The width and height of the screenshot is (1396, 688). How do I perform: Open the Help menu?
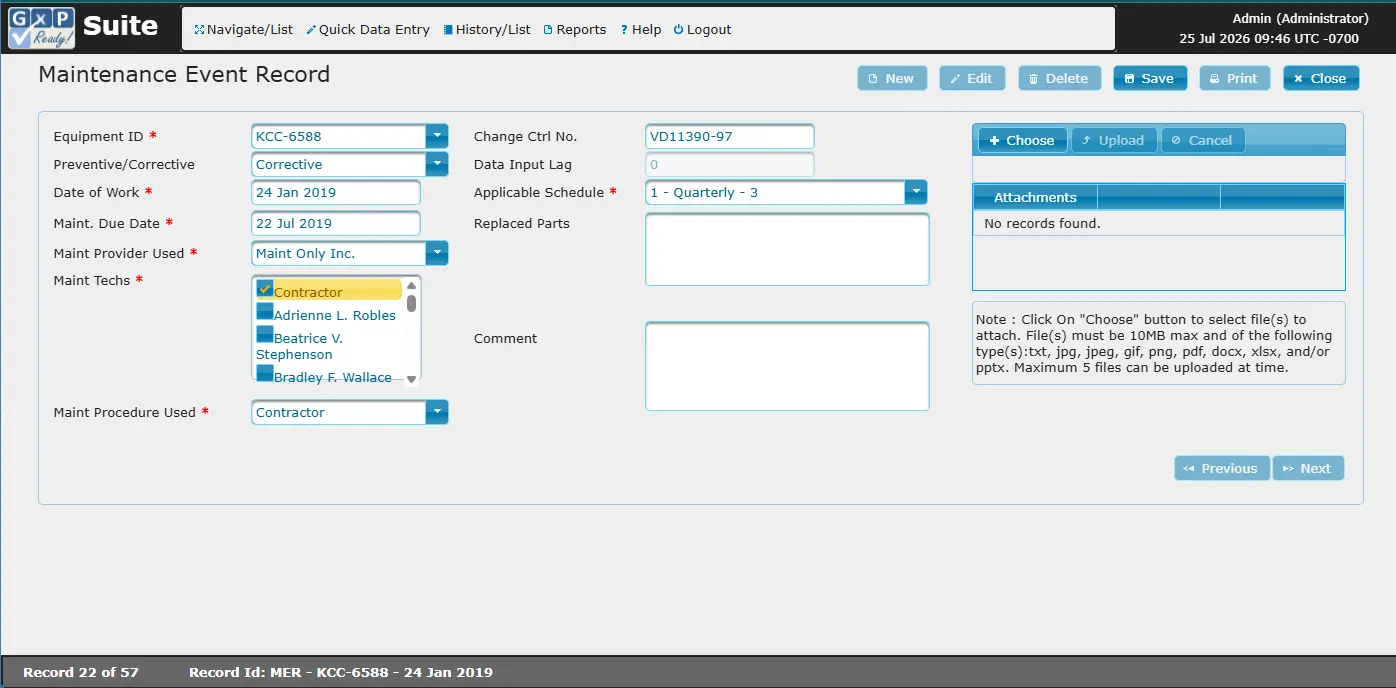(641, 30)
